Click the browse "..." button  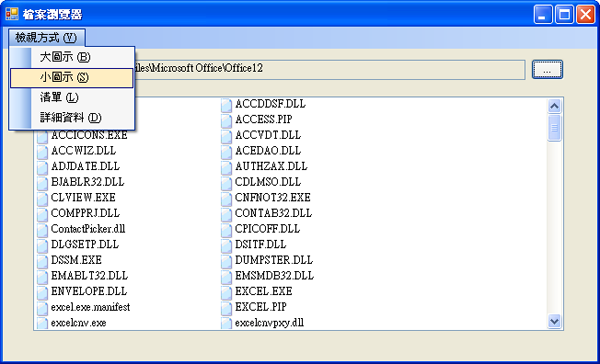(x=547, y=70)
